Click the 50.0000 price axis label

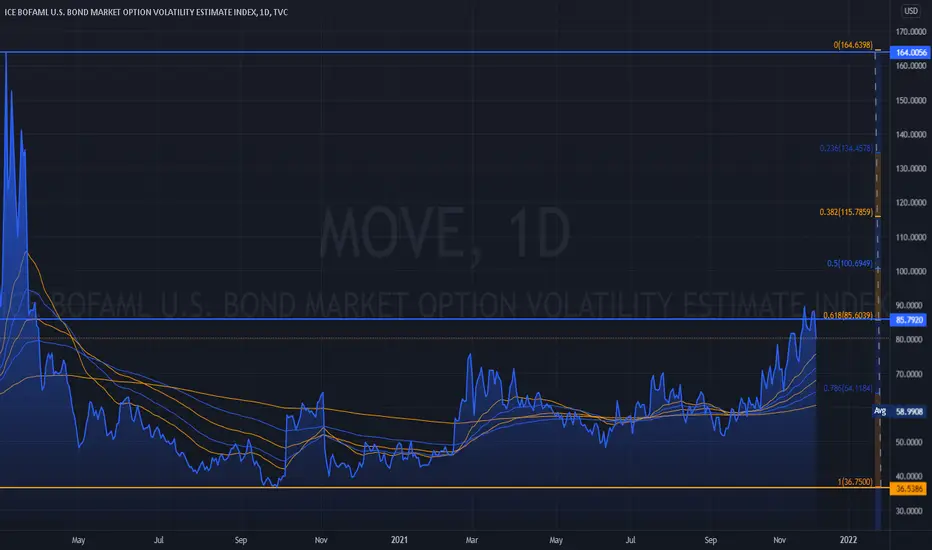point(911,442)
